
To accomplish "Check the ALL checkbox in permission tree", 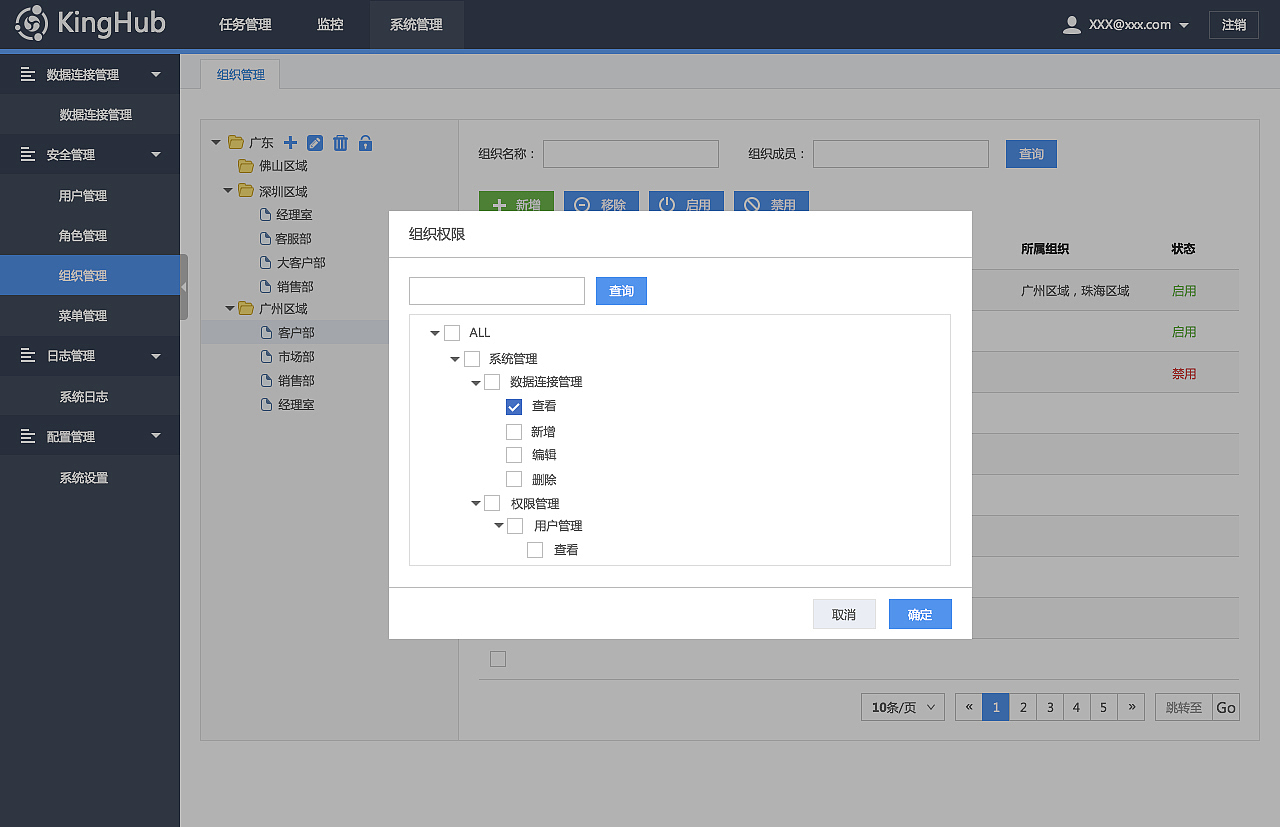I will point(452,333).
